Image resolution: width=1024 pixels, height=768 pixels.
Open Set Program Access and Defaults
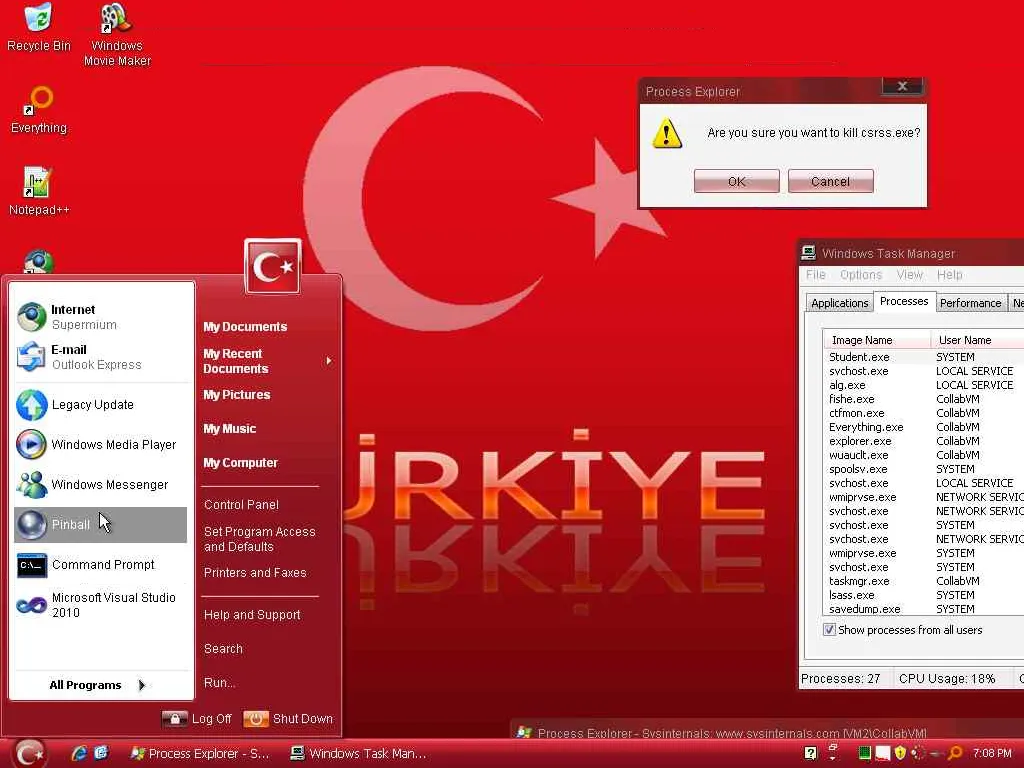259,539
